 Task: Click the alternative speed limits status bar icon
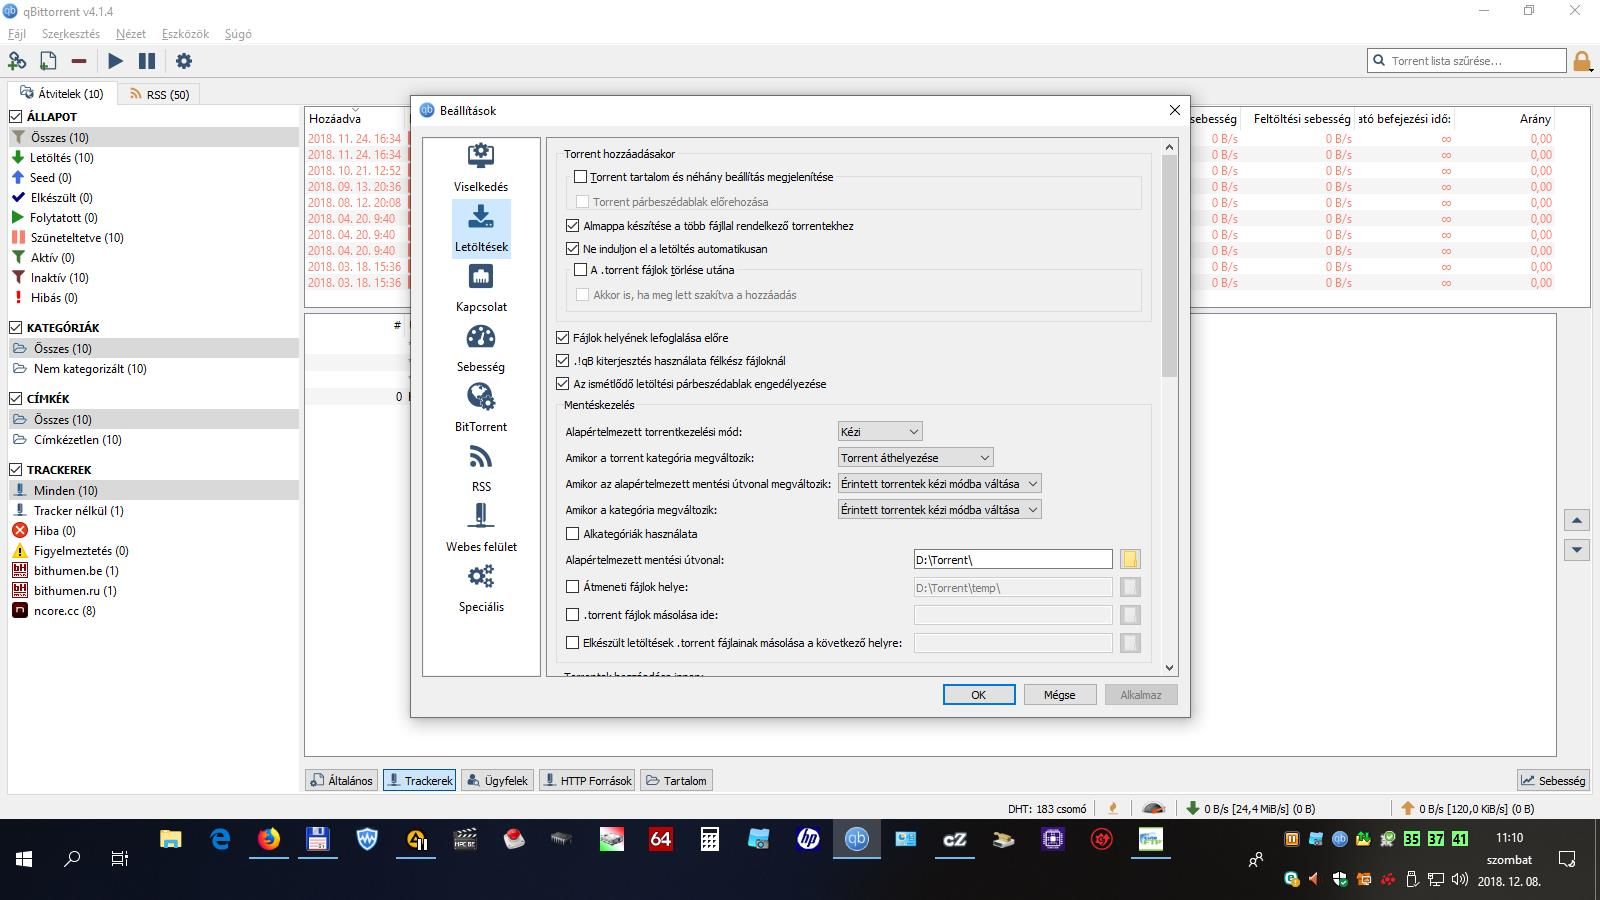(x=1154, y=808)
